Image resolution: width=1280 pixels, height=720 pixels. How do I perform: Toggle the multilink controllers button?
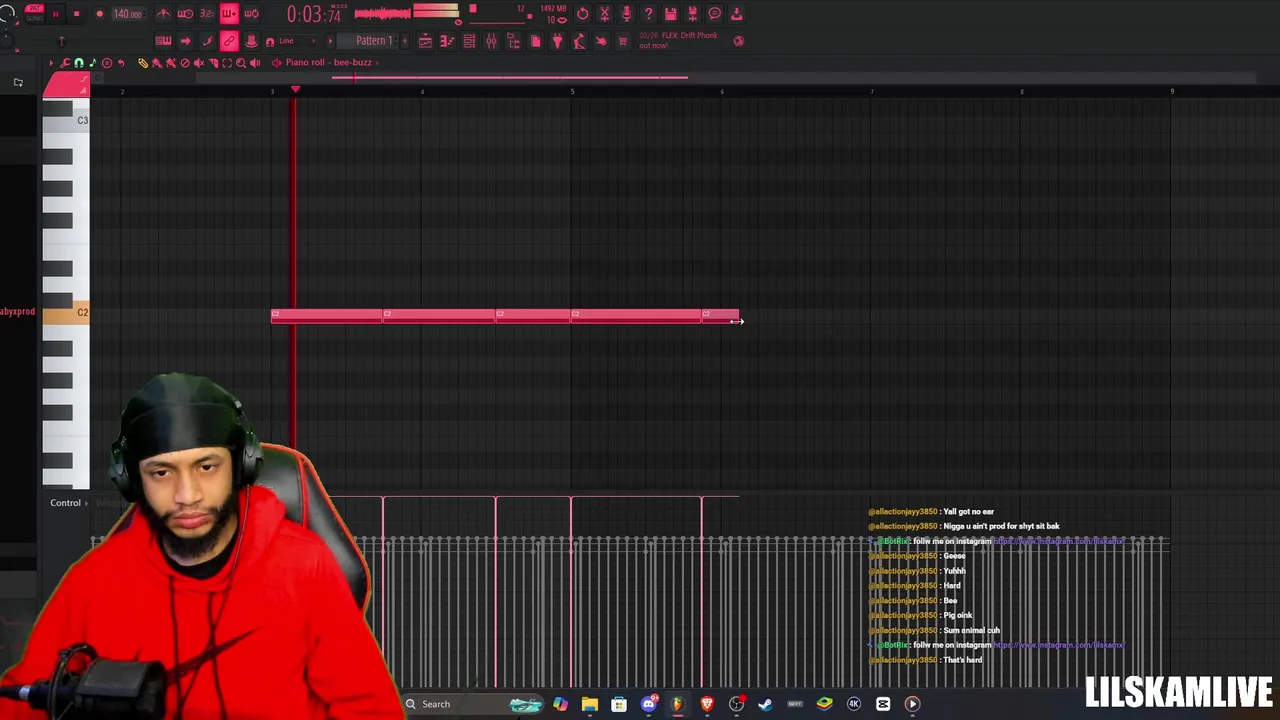[x=251, y=41]
